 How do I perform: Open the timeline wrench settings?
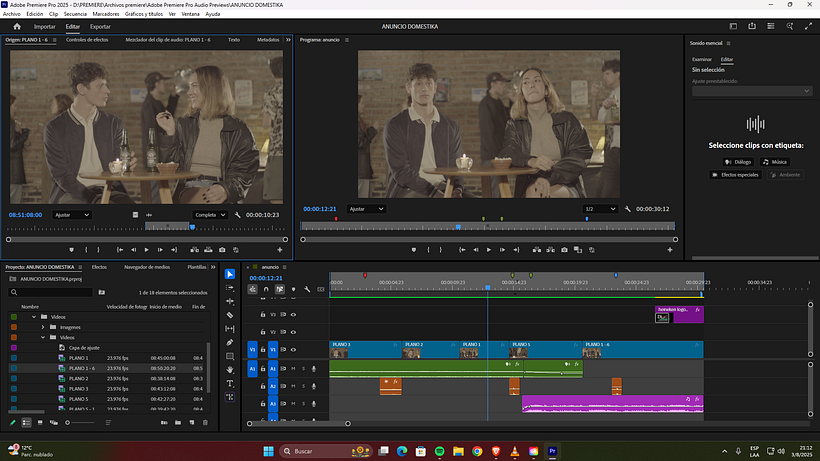307,289
